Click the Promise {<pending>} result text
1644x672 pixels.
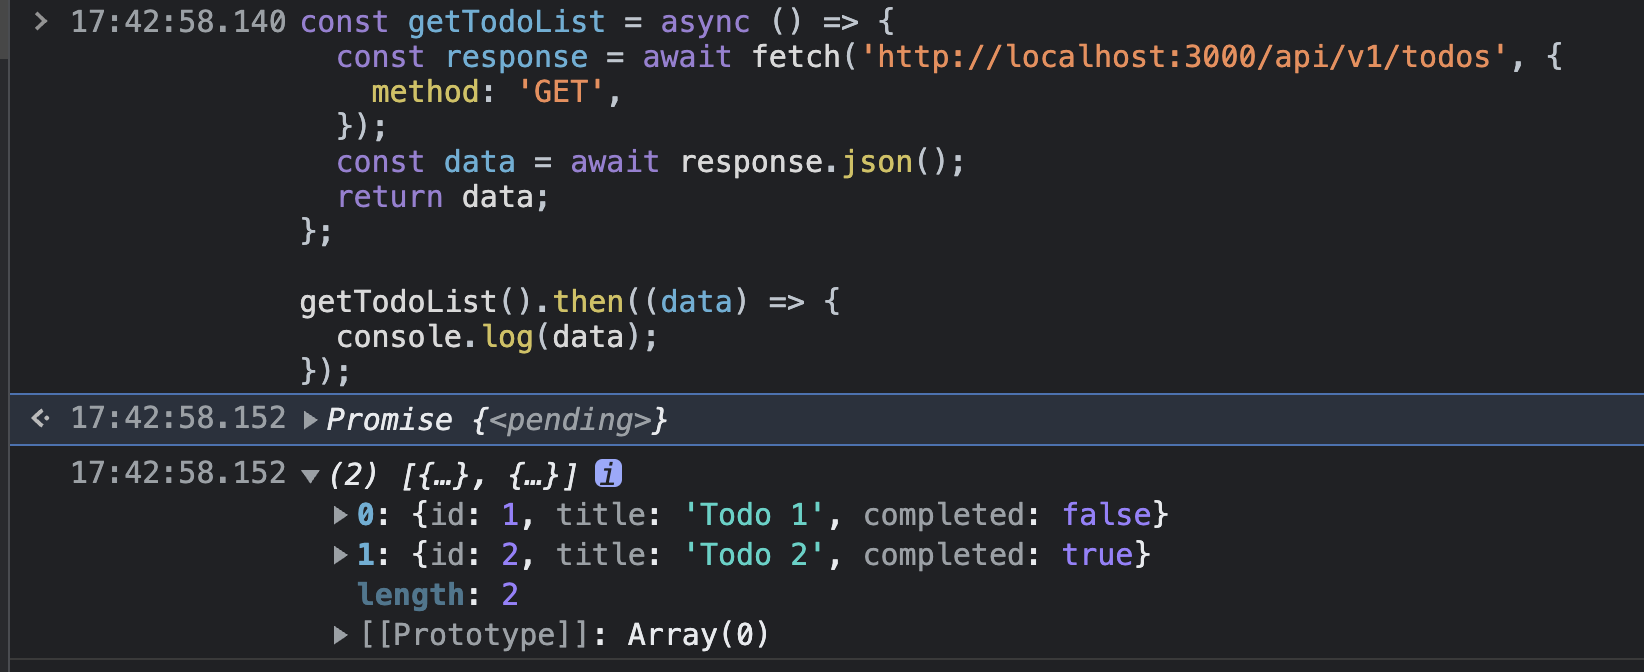click(x=497, y=420)
